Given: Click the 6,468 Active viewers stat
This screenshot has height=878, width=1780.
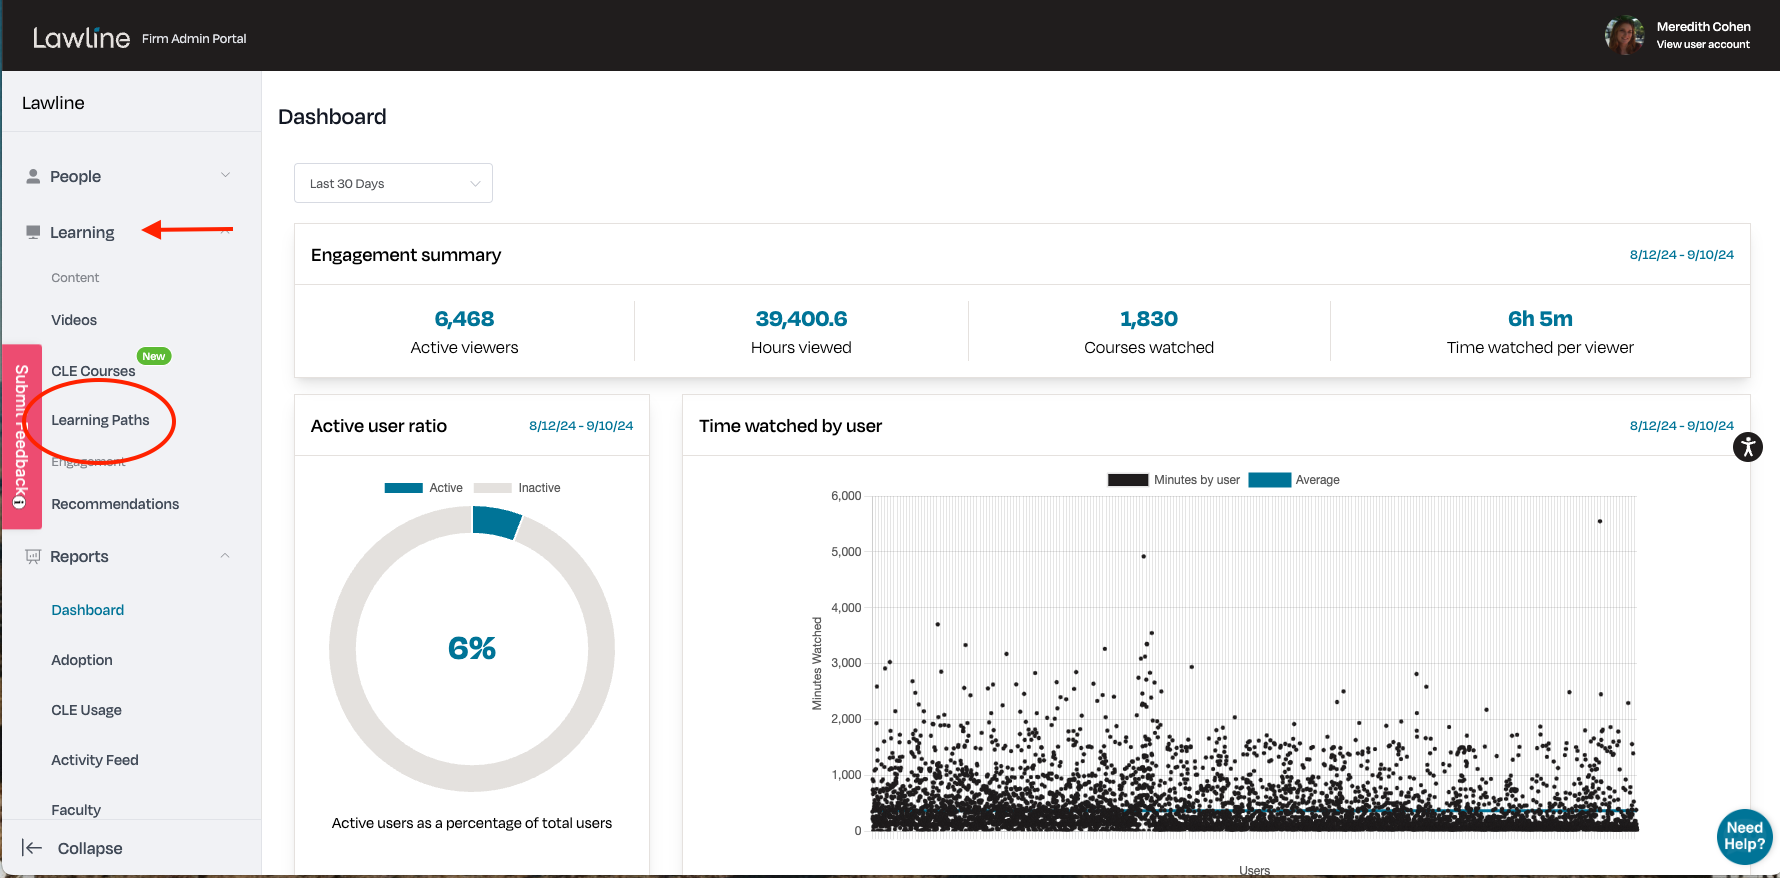Looking at the screenshot, I should pyautogui.click(x=464, y=332).
